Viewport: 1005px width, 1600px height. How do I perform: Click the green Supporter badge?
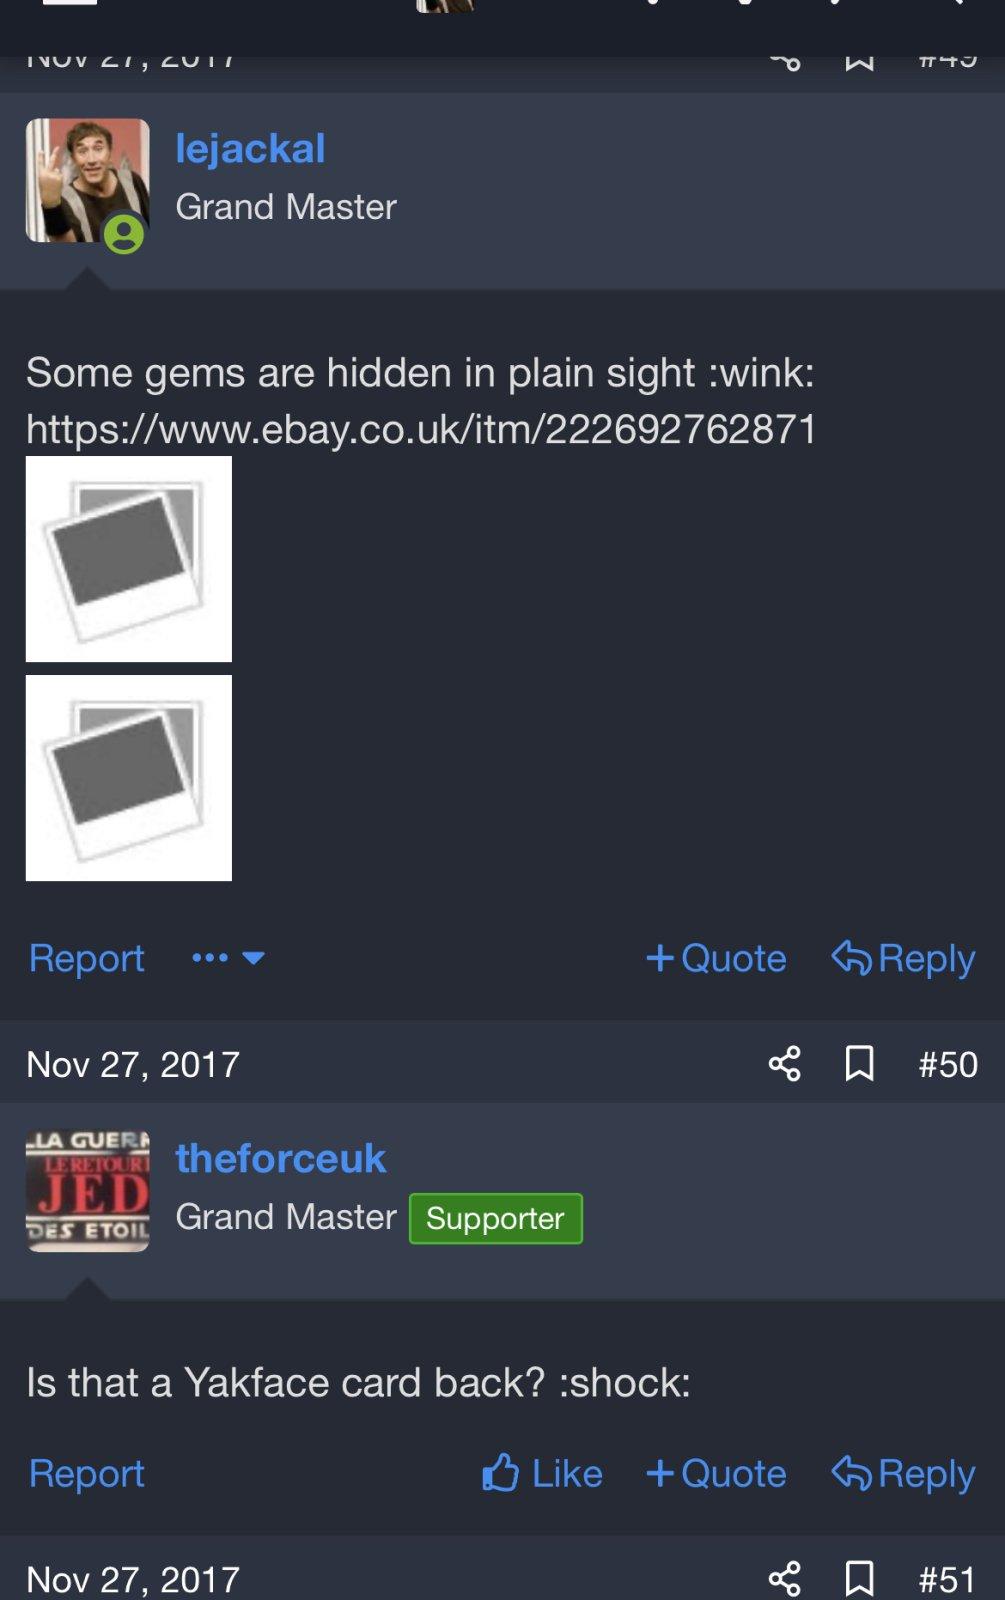(496, 1218)
